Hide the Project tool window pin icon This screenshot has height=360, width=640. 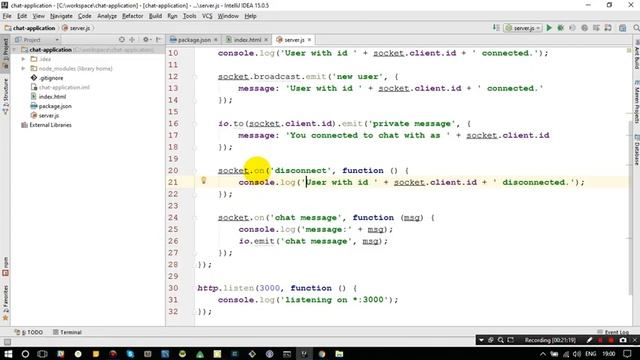point(158,40)
